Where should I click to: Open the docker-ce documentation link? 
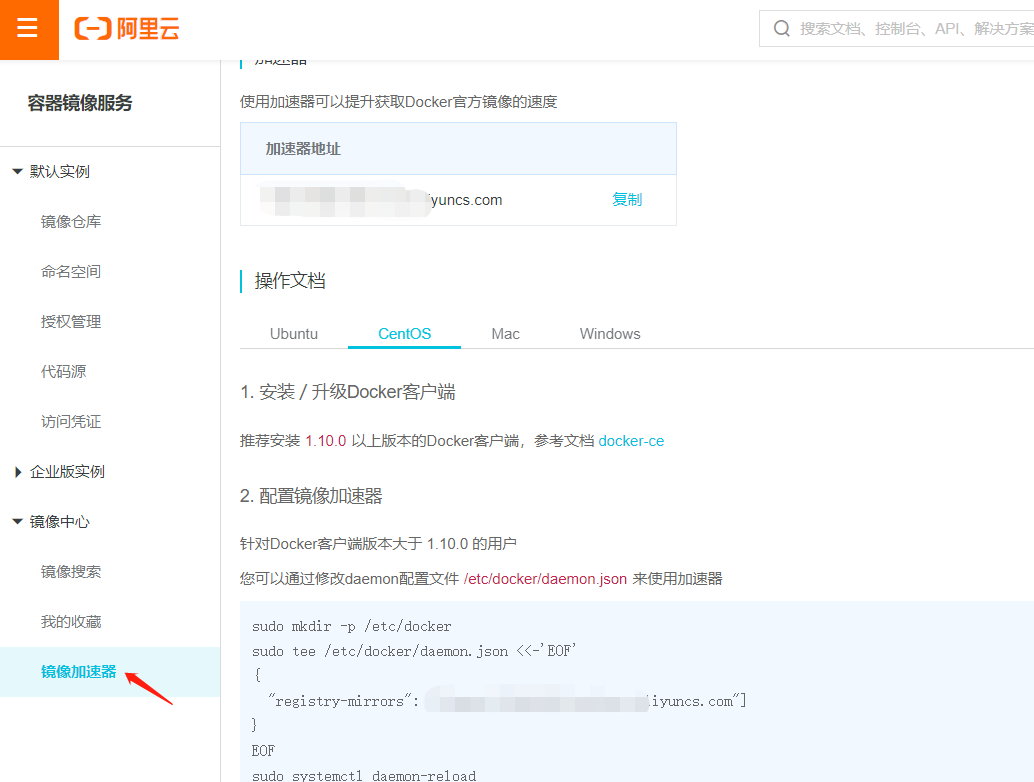pyautogui.click(x=631, y=439)
